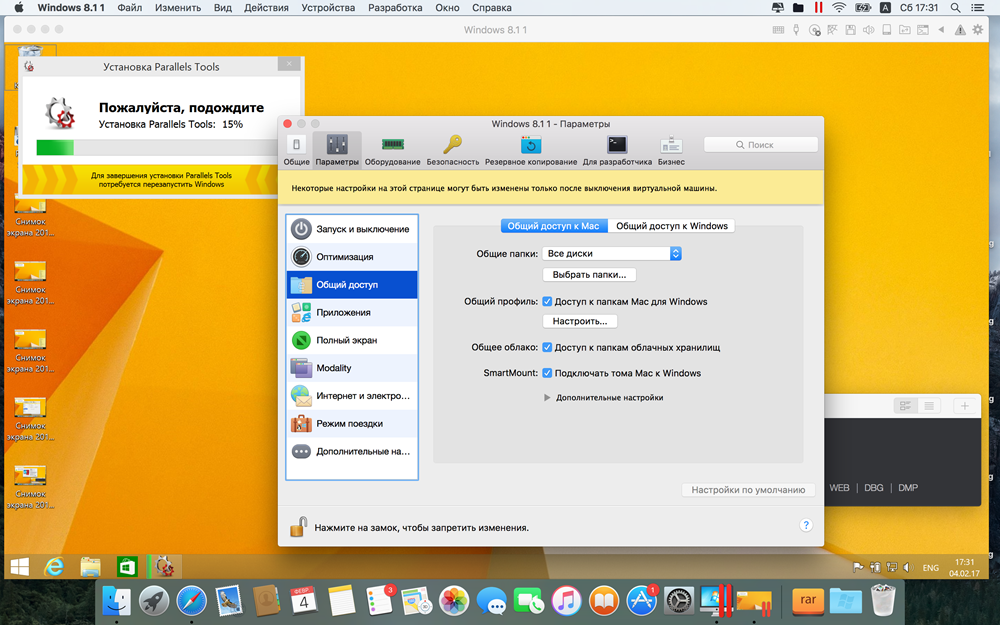Open the Общие папки dropdown (Все диски)
The image size is (1000, 625).
click(612, 253)
